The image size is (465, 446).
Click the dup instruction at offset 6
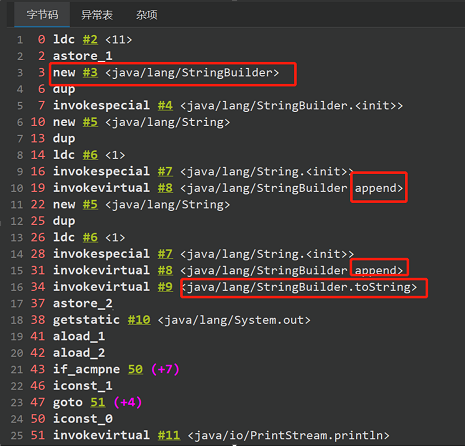pos(64,89)
